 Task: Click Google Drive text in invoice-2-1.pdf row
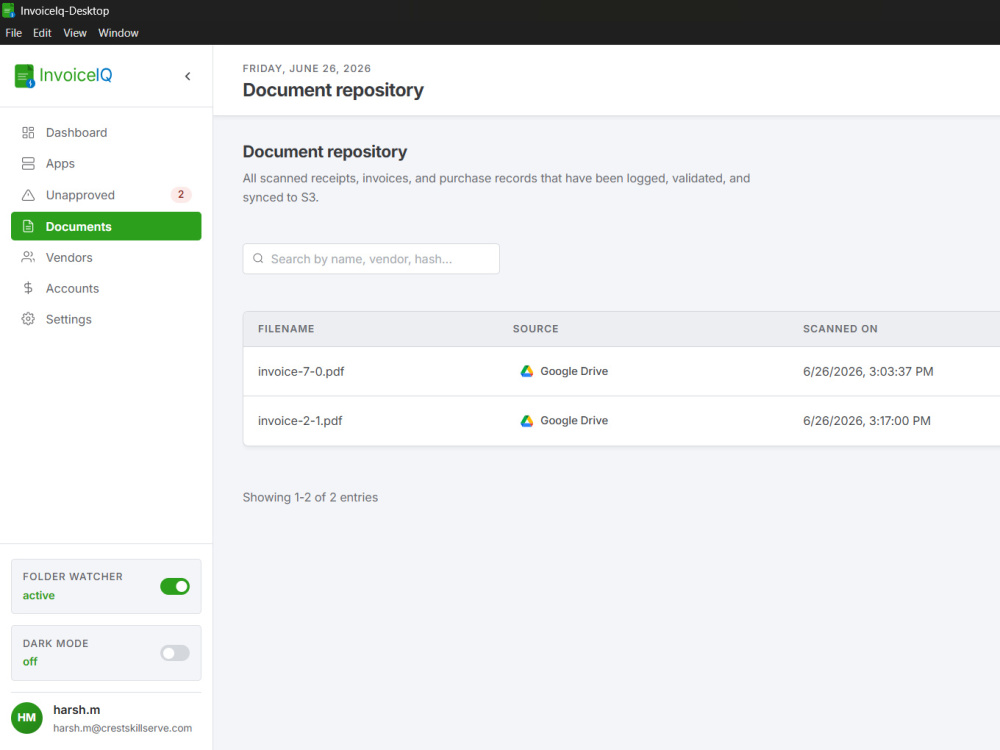[574, 421]
